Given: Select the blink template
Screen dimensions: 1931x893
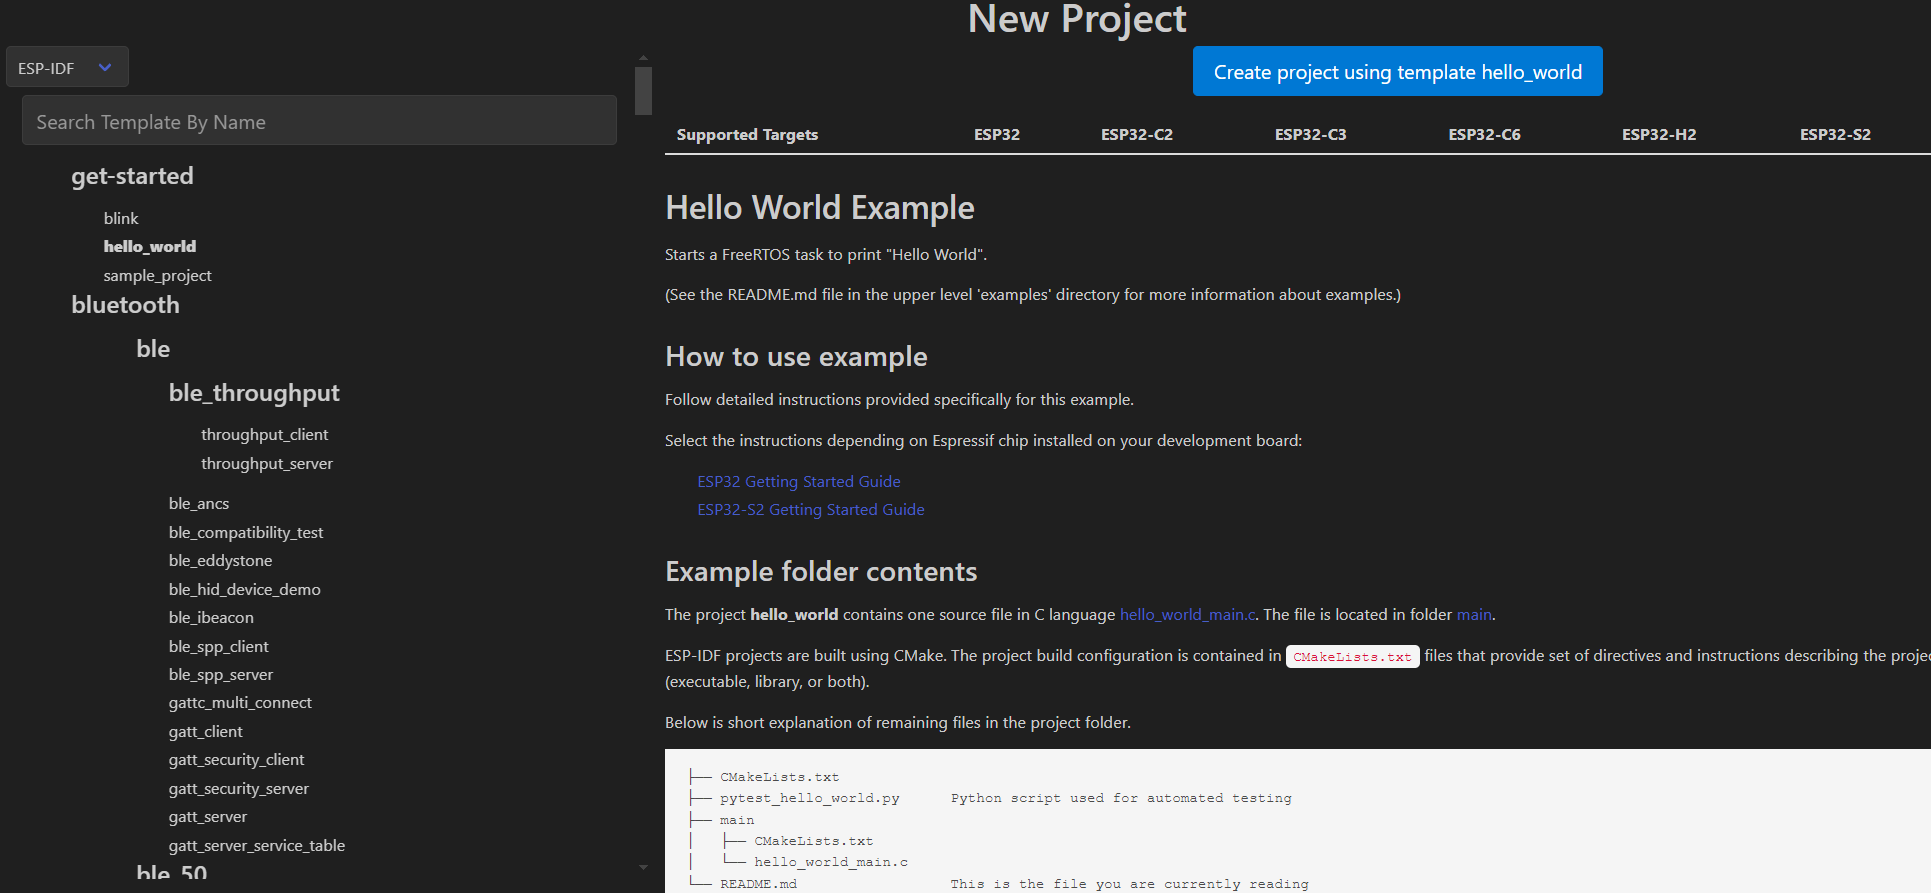Looking at the screenshot, I should pyautogui.click(x=121, y=218).
